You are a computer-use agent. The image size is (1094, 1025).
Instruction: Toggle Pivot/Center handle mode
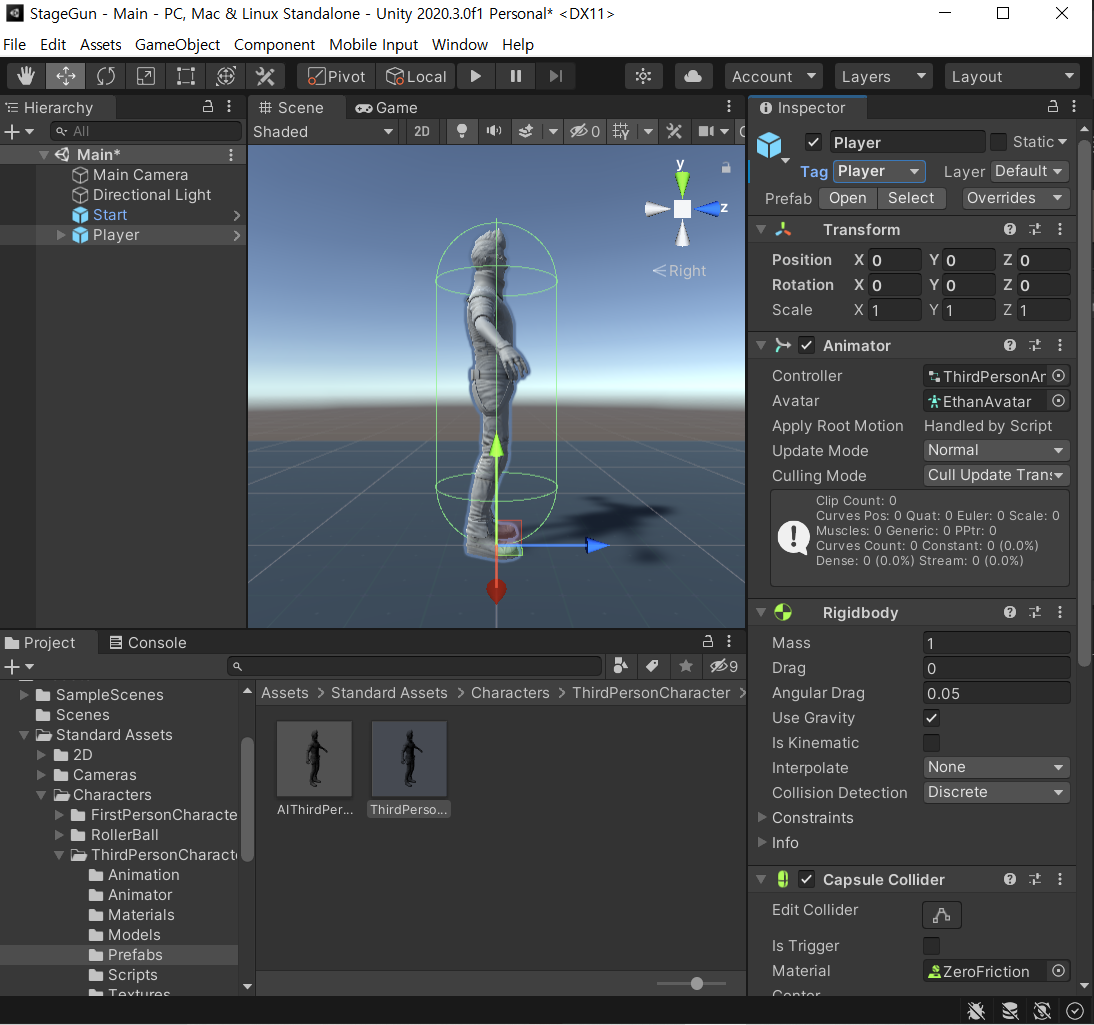(x=336, y=76)
